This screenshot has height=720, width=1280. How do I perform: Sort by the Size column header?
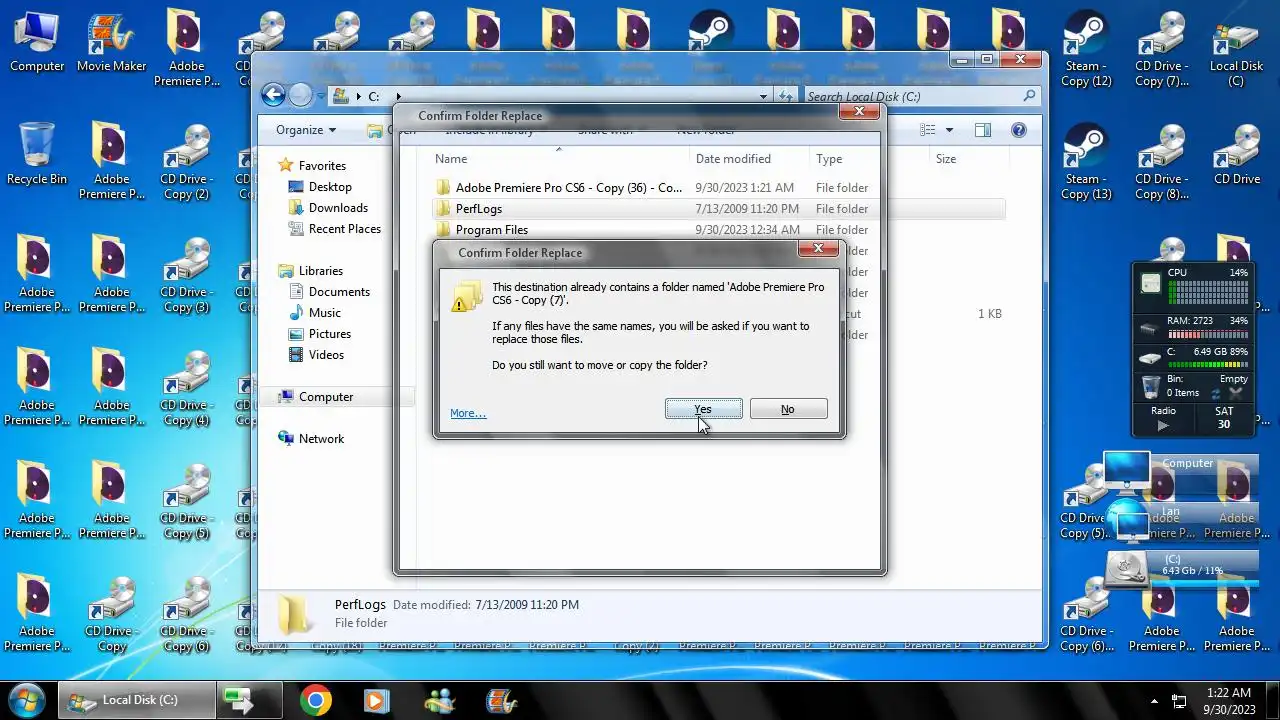point(946,159)
